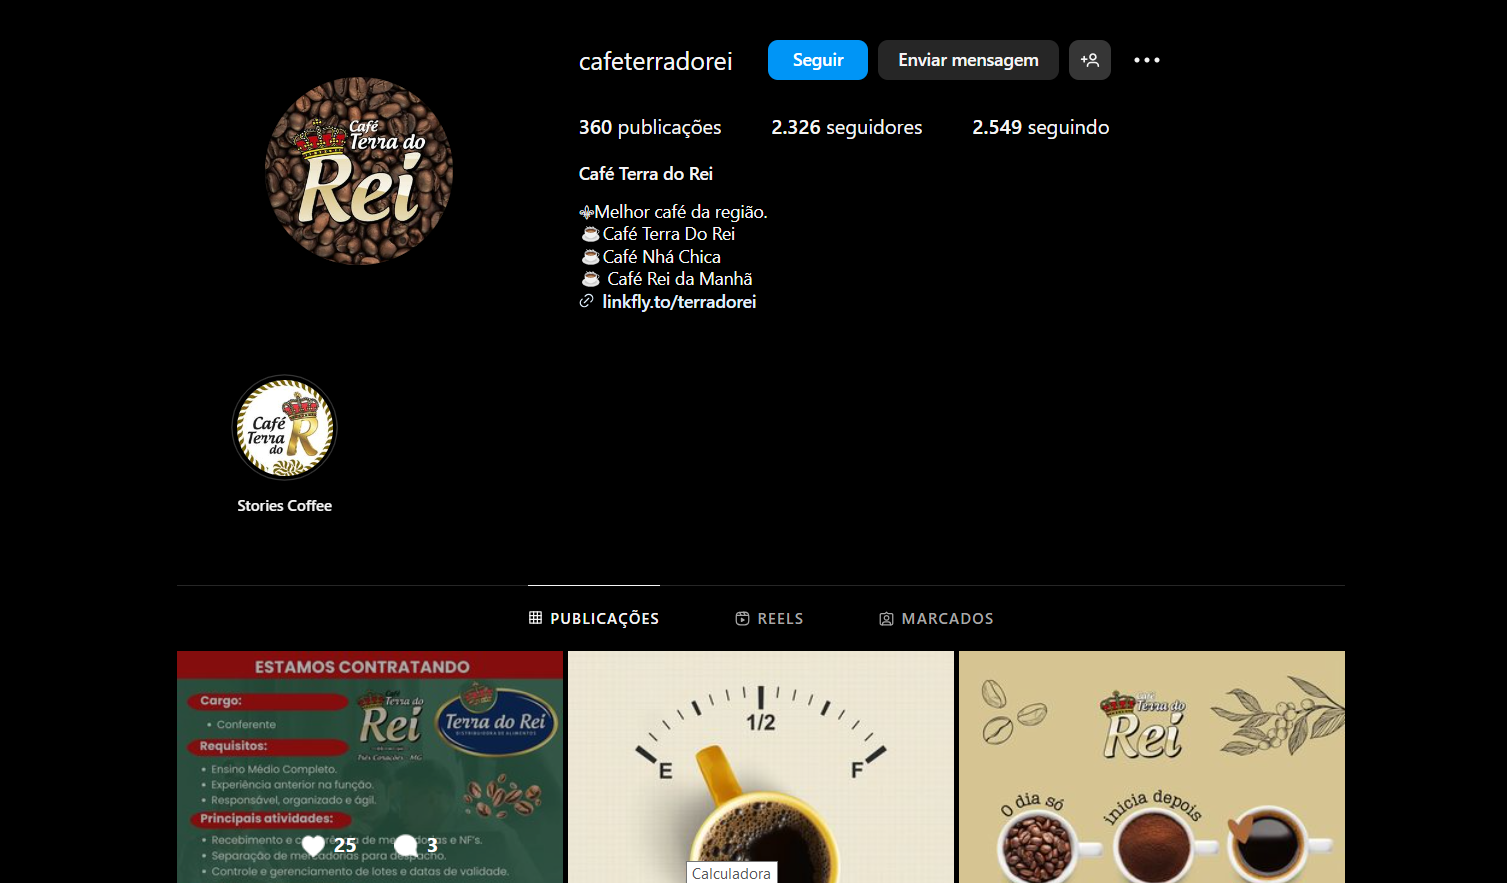
Task: Click the 'Melhor café da região.' bio line
Action: tap(681, 212)
